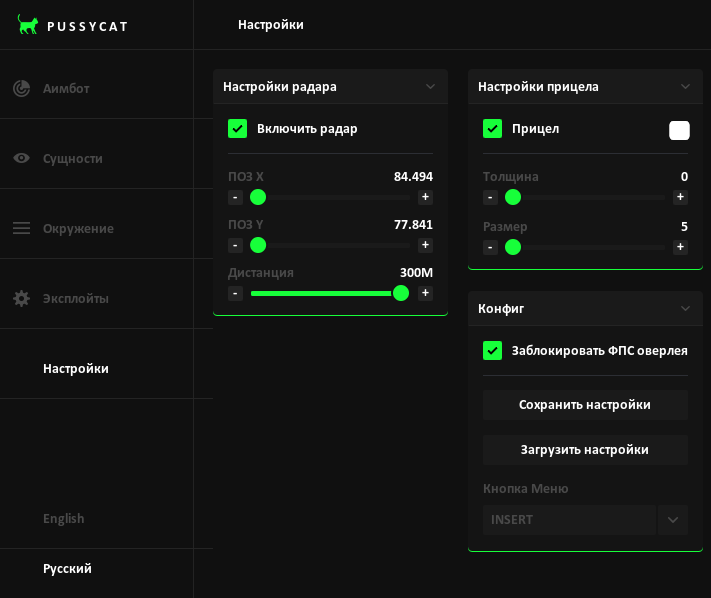
Task: Collapse the Настройки радара panel
Action: click(431, 86)
